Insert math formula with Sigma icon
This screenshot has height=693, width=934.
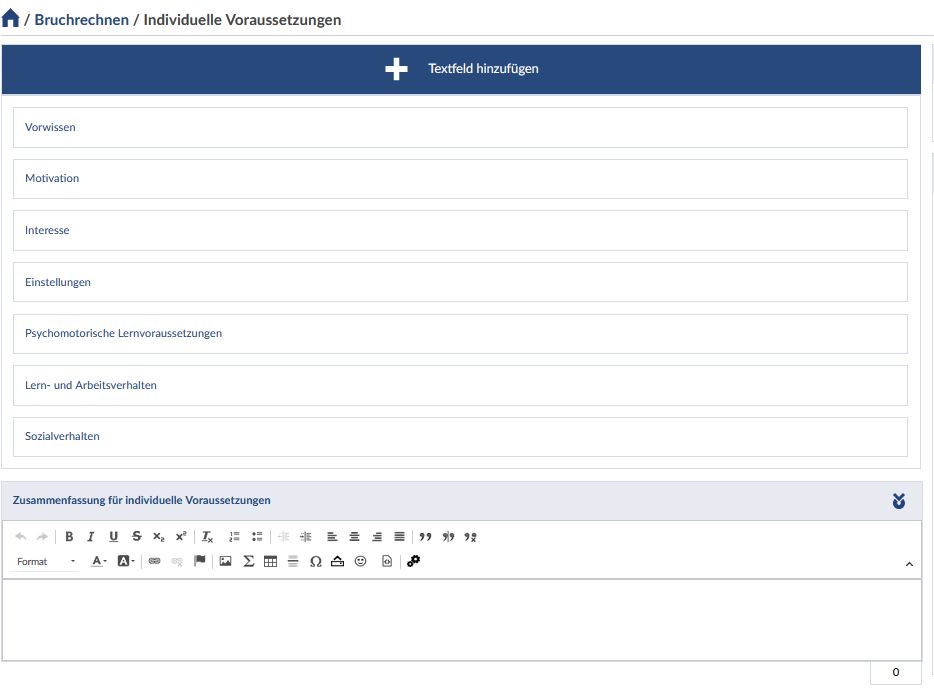pyautogui.click(x=248, y=562)
